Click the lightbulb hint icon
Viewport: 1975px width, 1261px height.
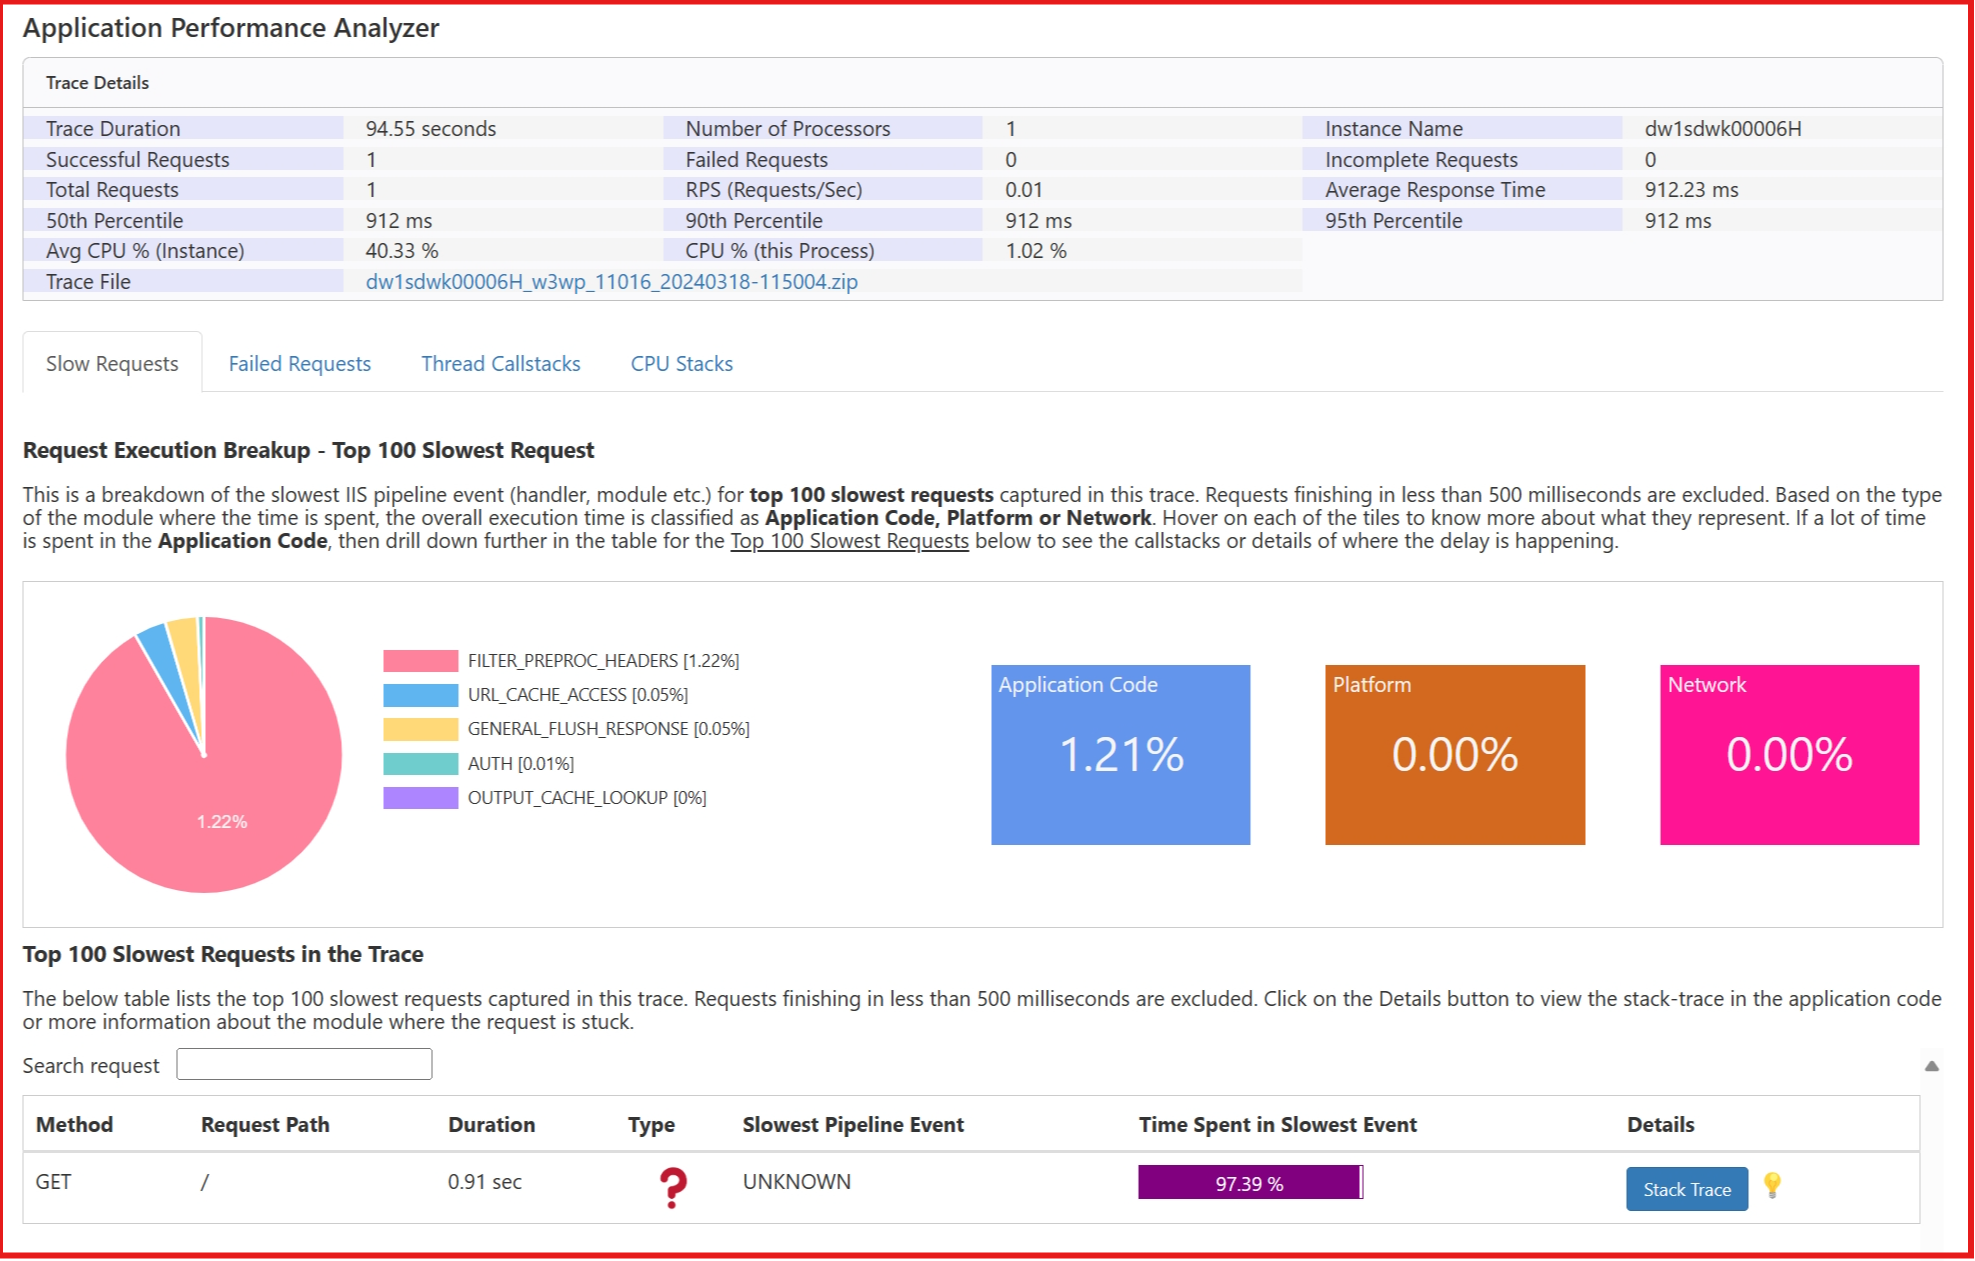click(x=1772, y=1185)
